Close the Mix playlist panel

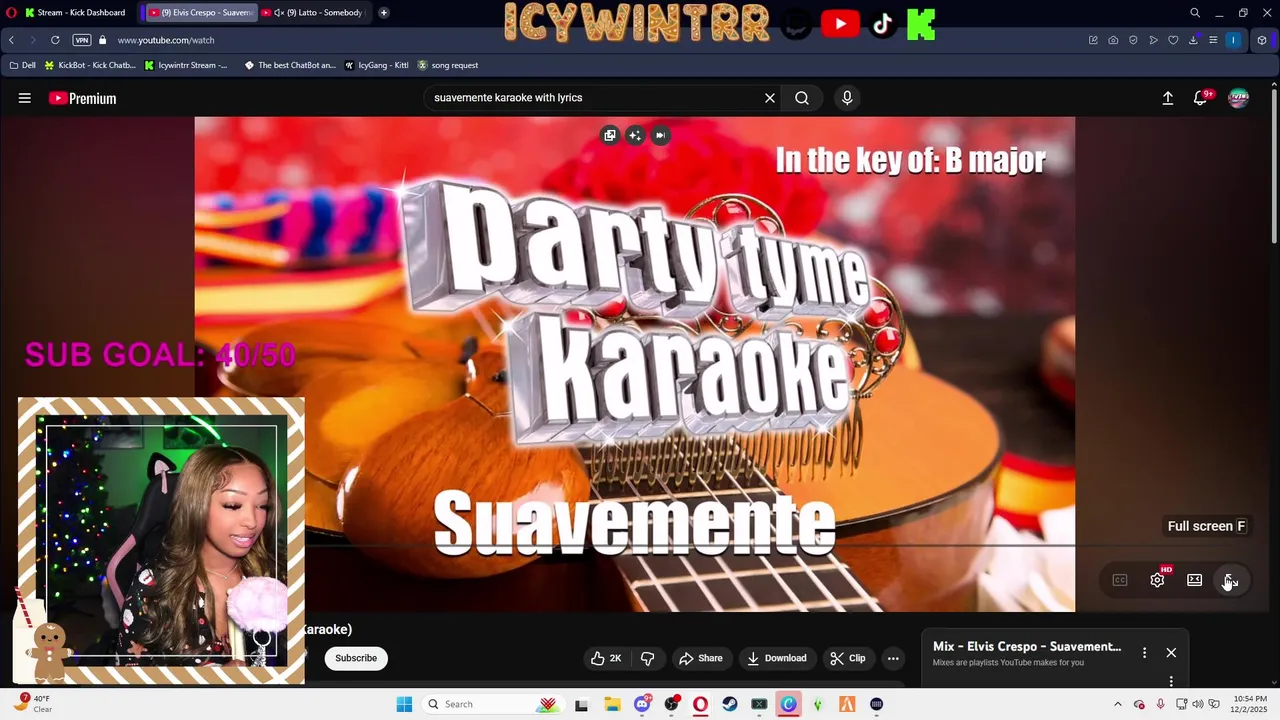(x=1171, y=653)
